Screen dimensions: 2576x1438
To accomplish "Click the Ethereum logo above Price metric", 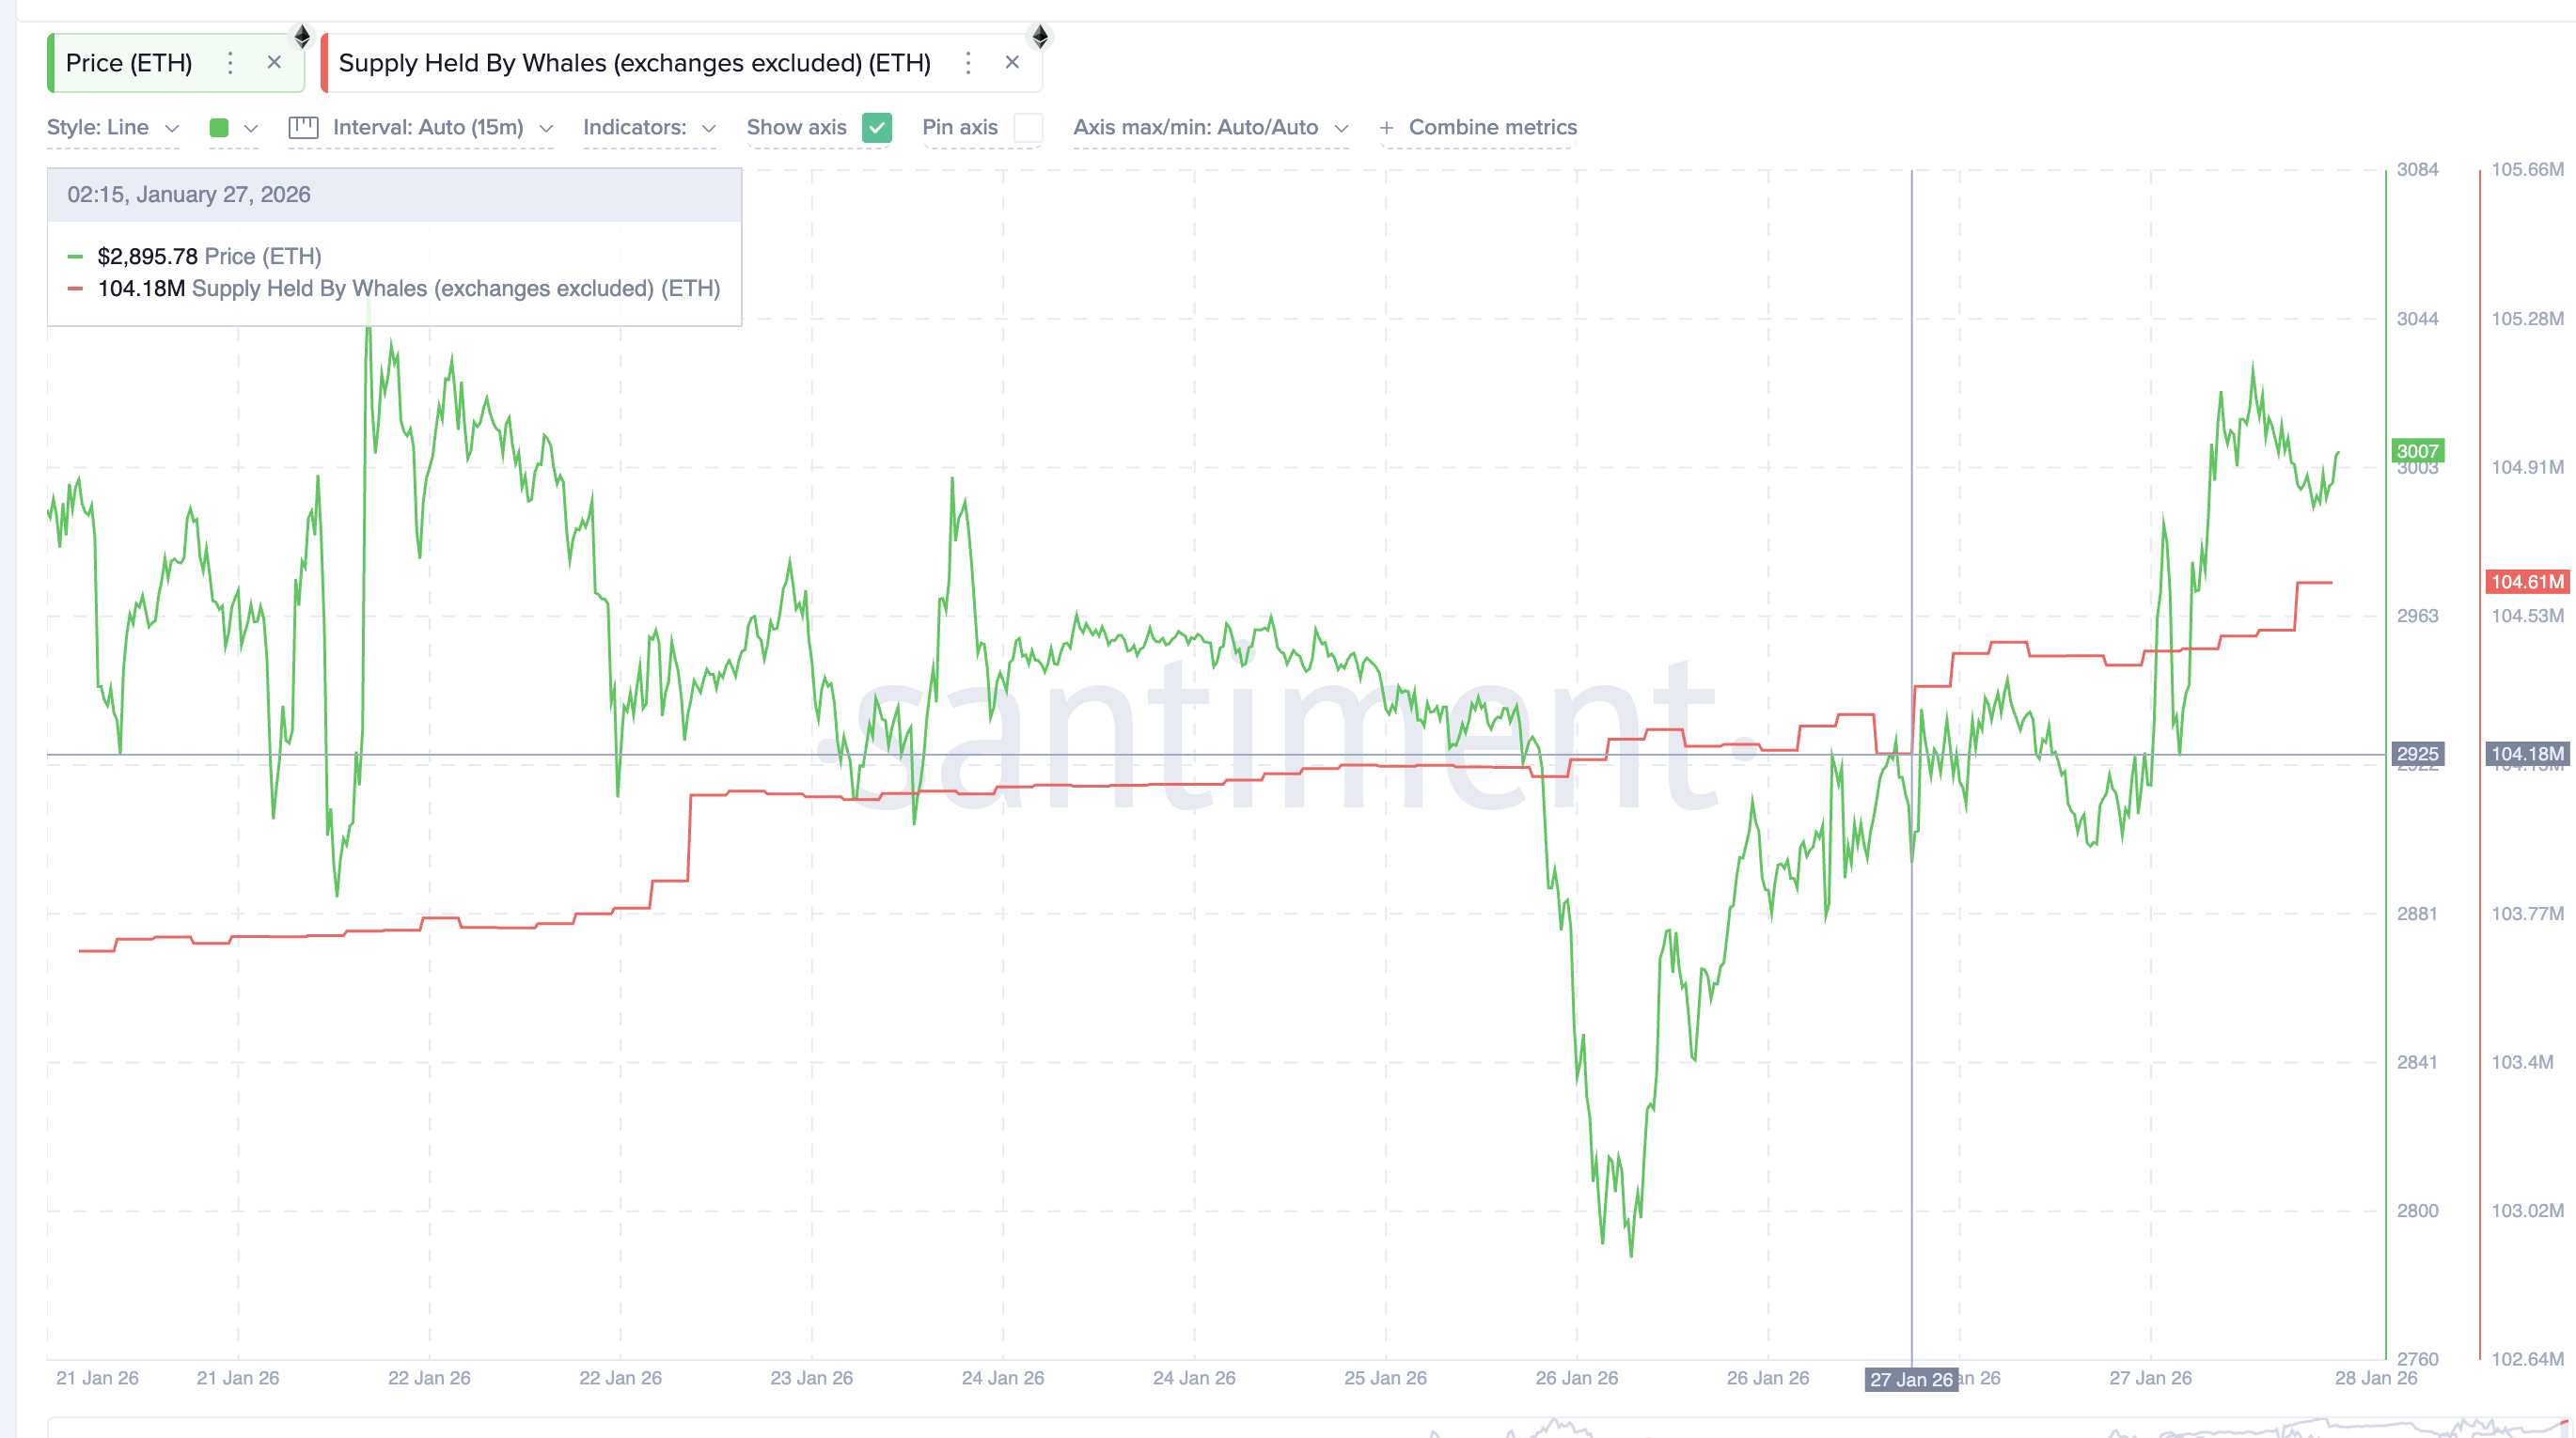I will pyautogui.click(x=301, y=38).
